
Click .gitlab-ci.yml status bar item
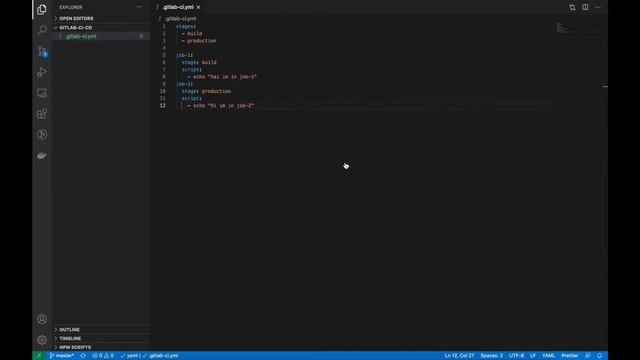coord(160,356)
